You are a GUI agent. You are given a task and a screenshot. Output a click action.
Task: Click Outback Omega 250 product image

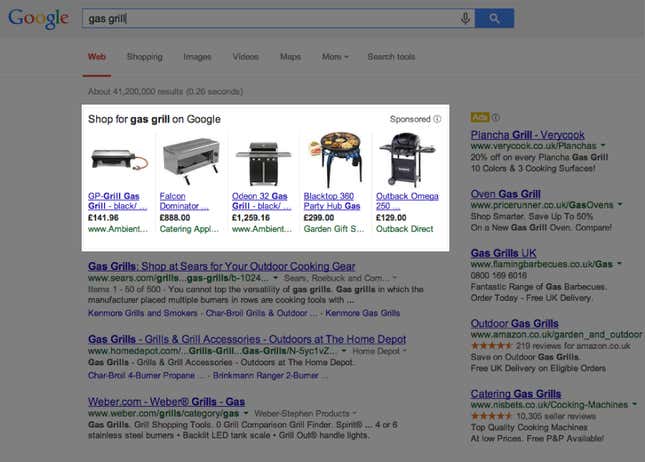pos(407,160)
